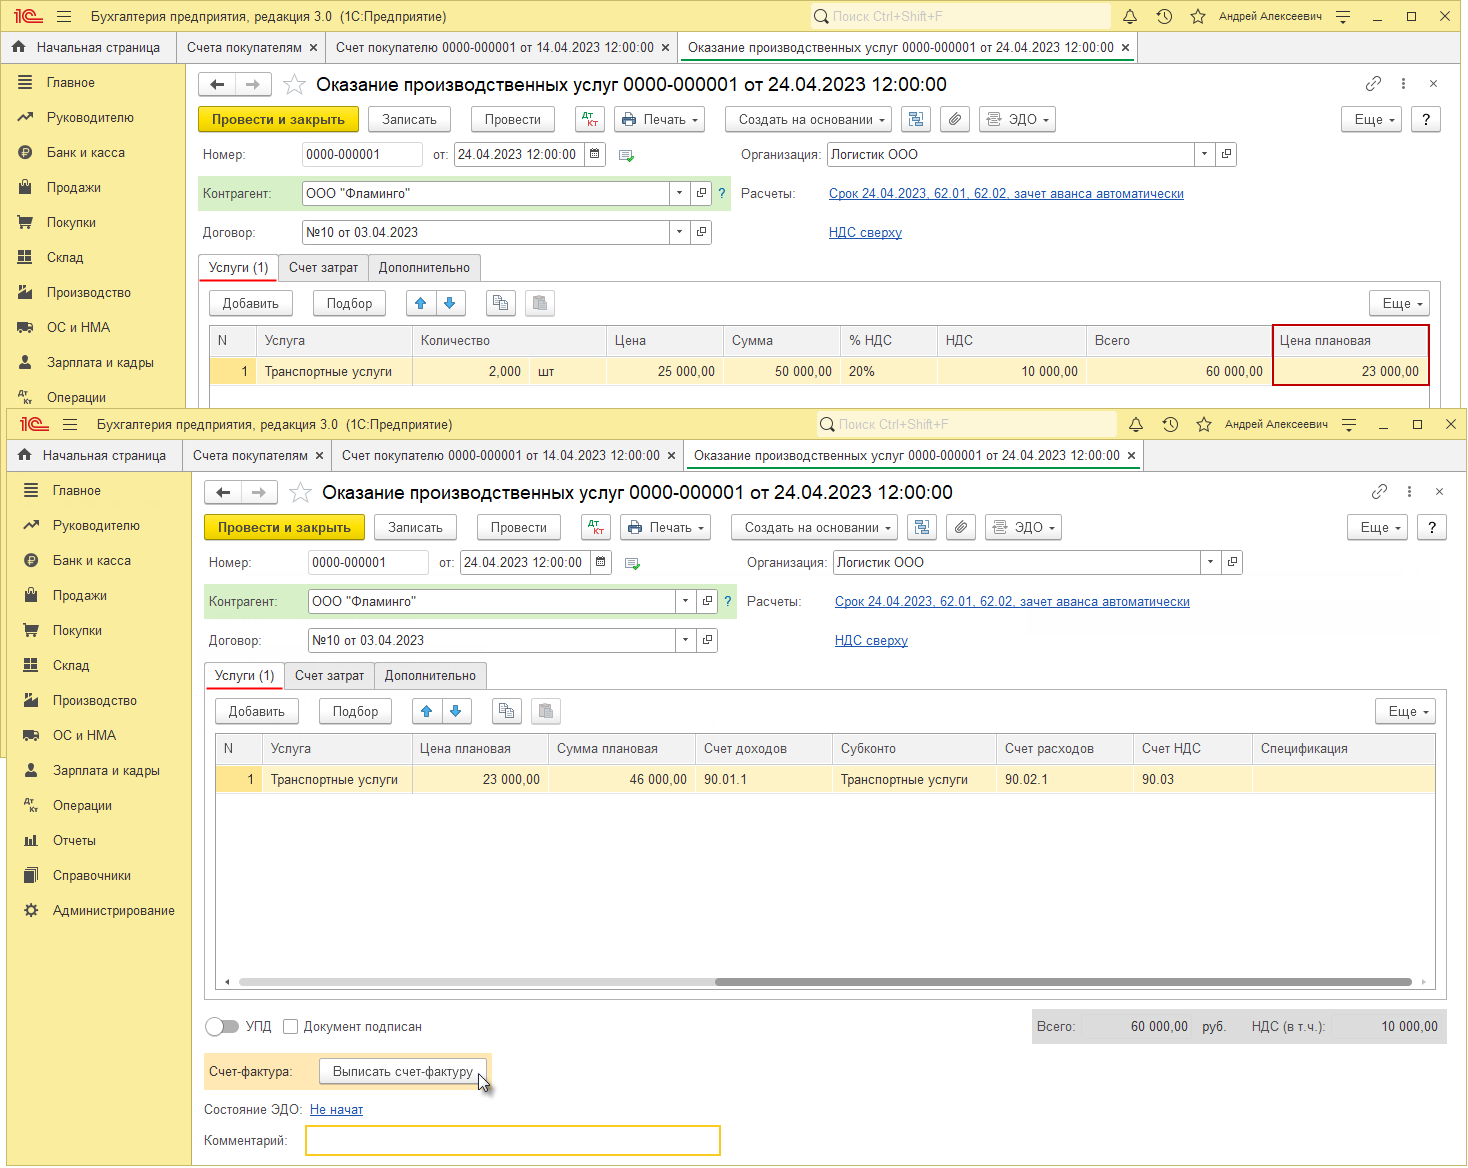
Task: Open hamburger main menu in lower window title bar
Action: (70, 424)
